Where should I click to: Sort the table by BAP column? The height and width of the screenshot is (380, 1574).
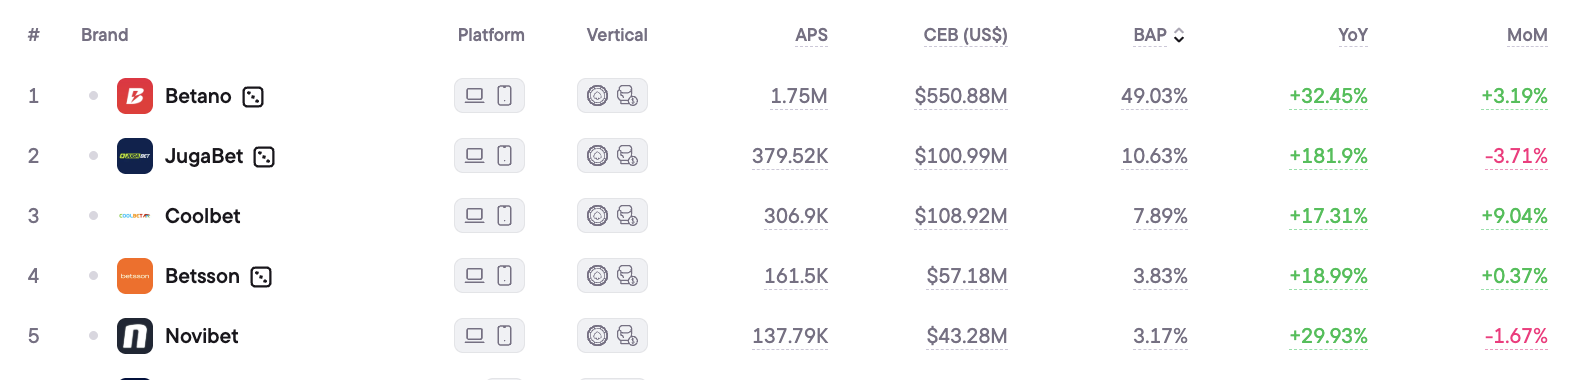[1159, 35]
